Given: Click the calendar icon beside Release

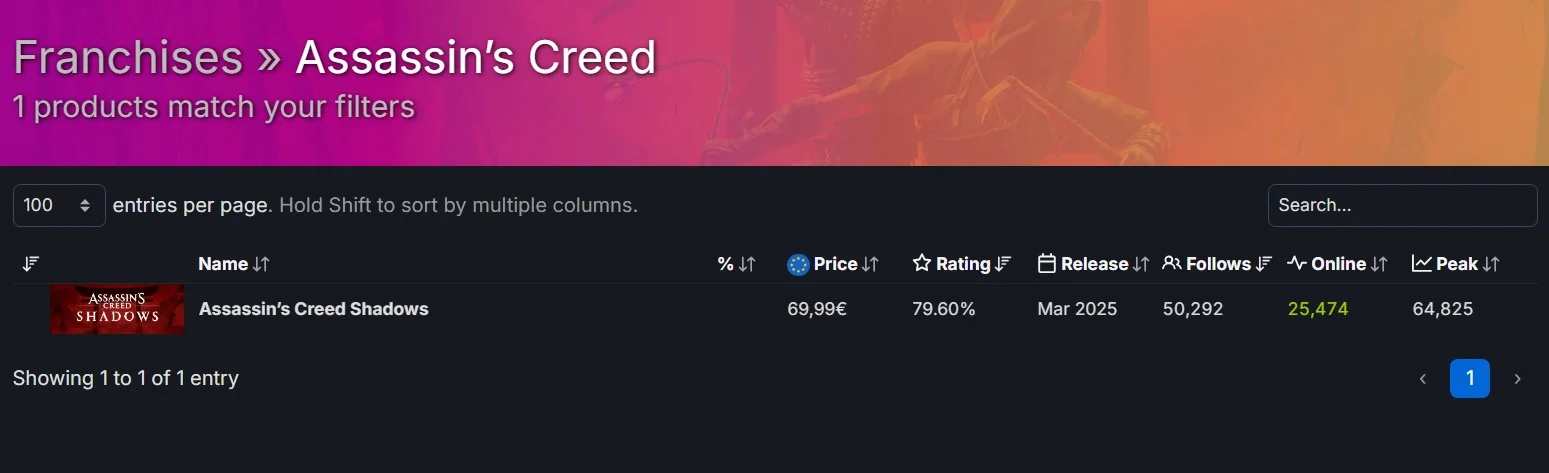Looking at the screenshot, I should pyautogui.click(x=1047, y=264).
